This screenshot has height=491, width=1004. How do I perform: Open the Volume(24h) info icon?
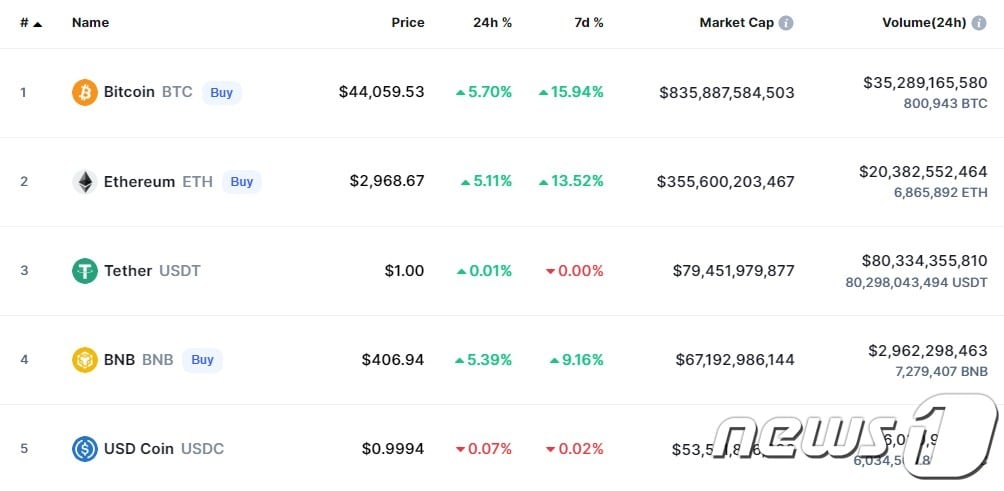(x=979, y=23)
